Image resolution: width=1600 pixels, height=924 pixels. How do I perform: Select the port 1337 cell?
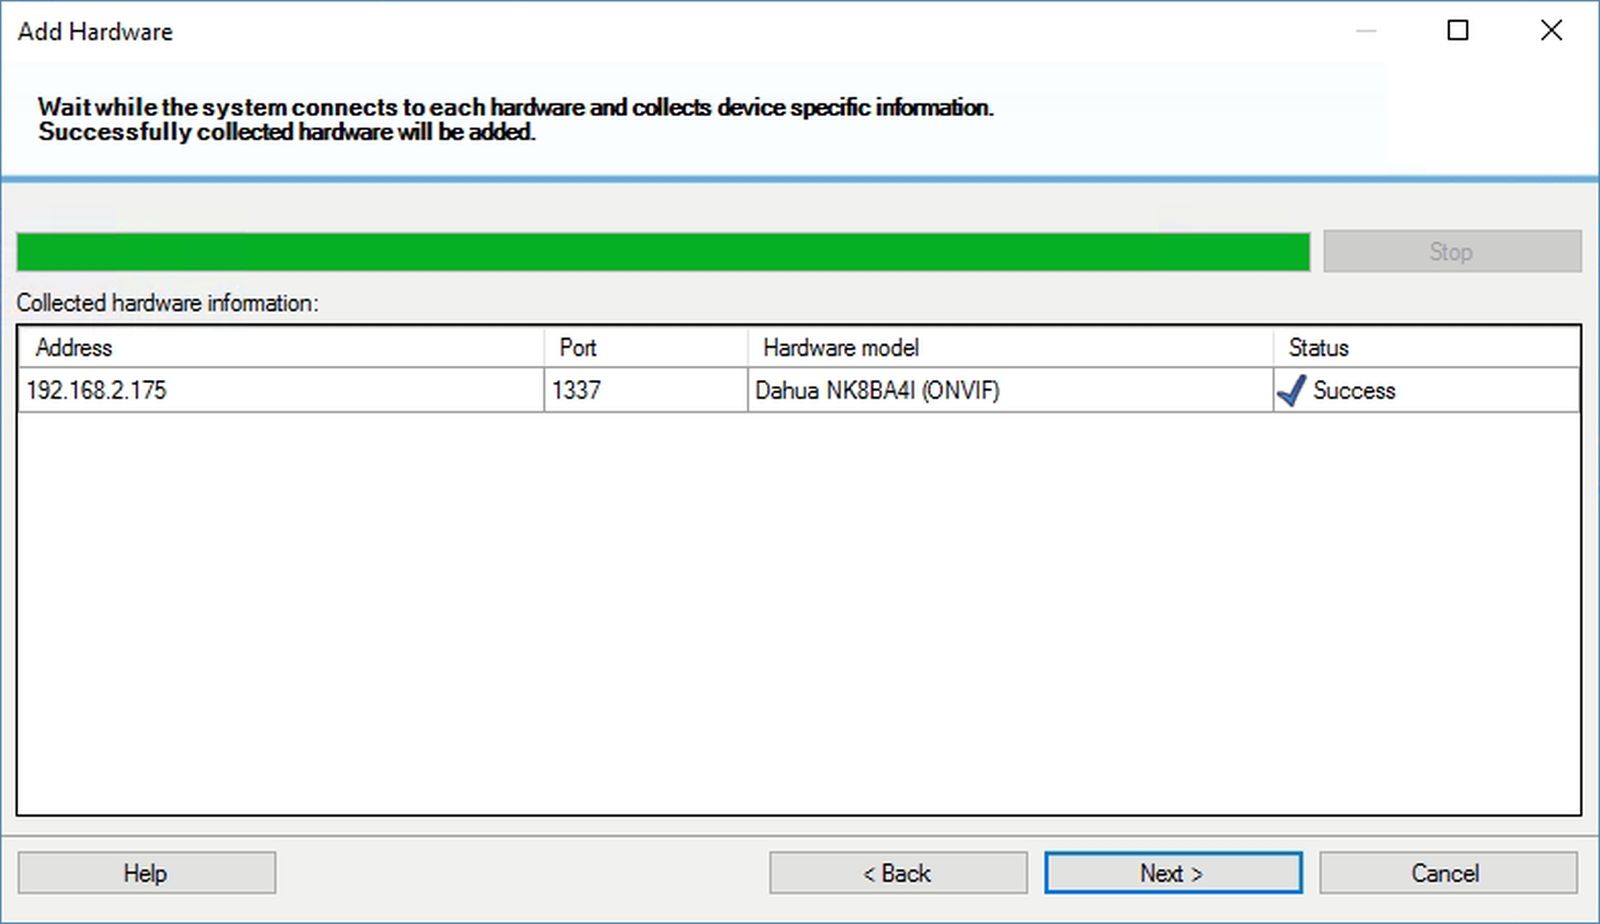646,390
